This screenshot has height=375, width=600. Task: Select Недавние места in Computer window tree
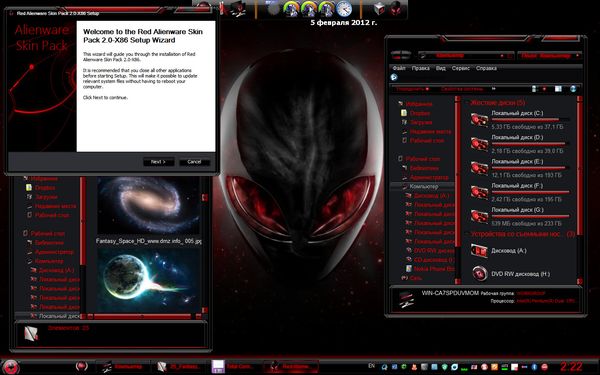coord(430,132)
